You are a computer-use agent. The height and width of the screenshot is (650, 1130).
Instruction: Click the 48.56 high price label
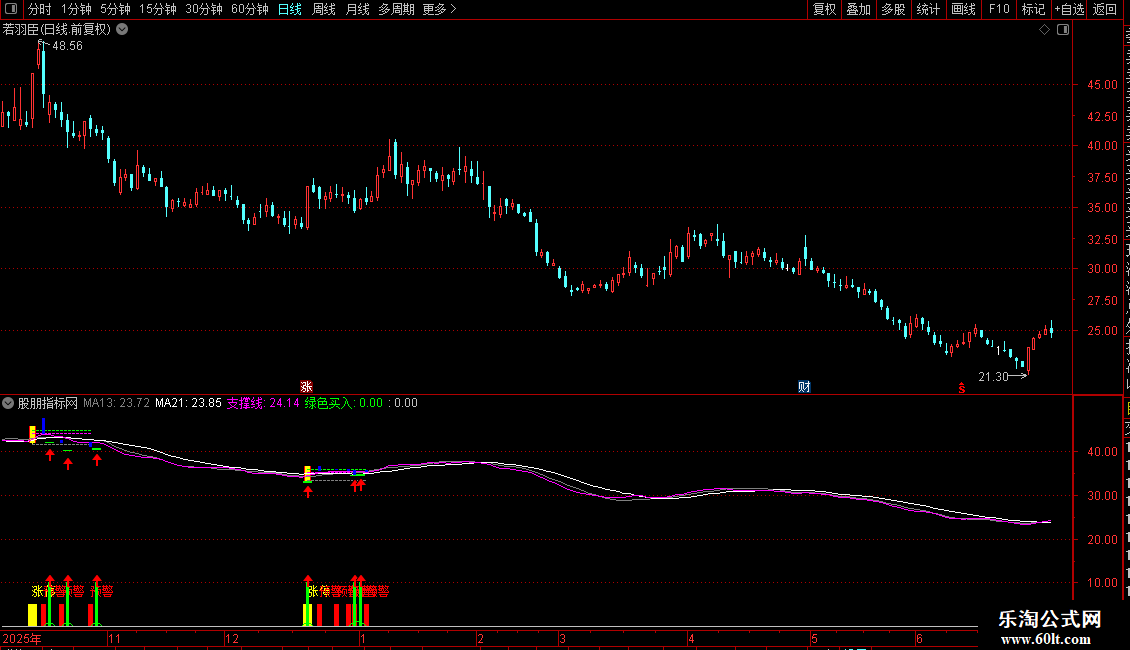(x=67, y=46)
